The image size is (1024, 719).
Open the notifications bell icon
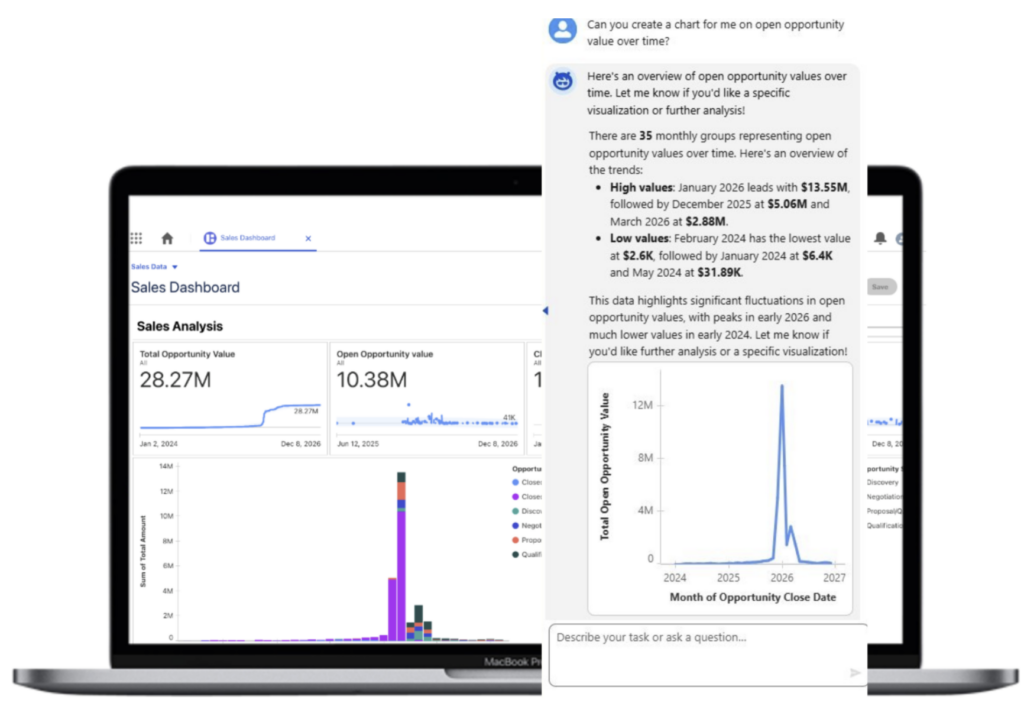pos(880,238)
